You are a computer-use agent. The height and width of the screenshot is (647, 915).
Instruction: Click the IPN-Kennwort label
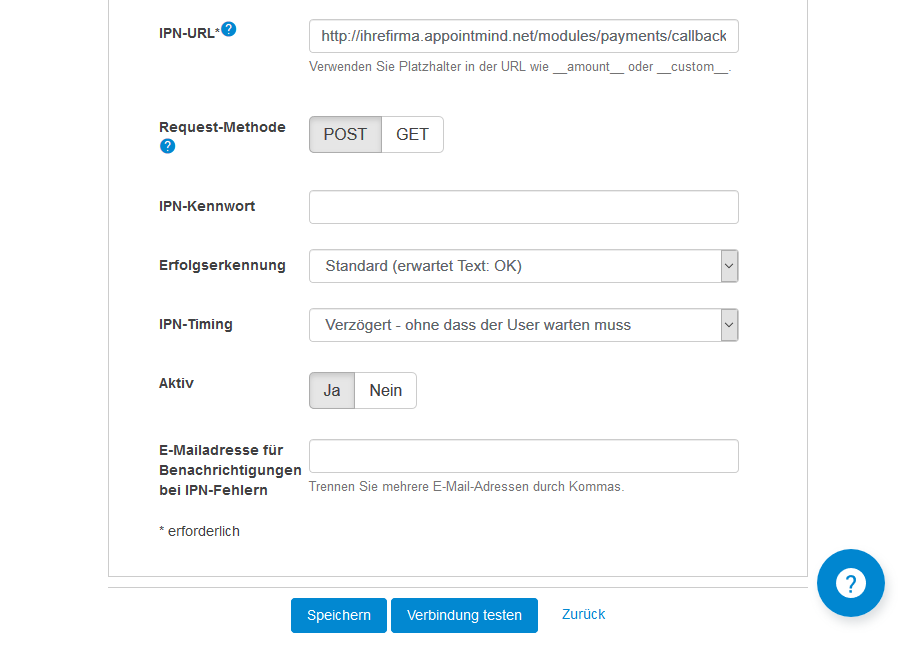coord(207,206)
